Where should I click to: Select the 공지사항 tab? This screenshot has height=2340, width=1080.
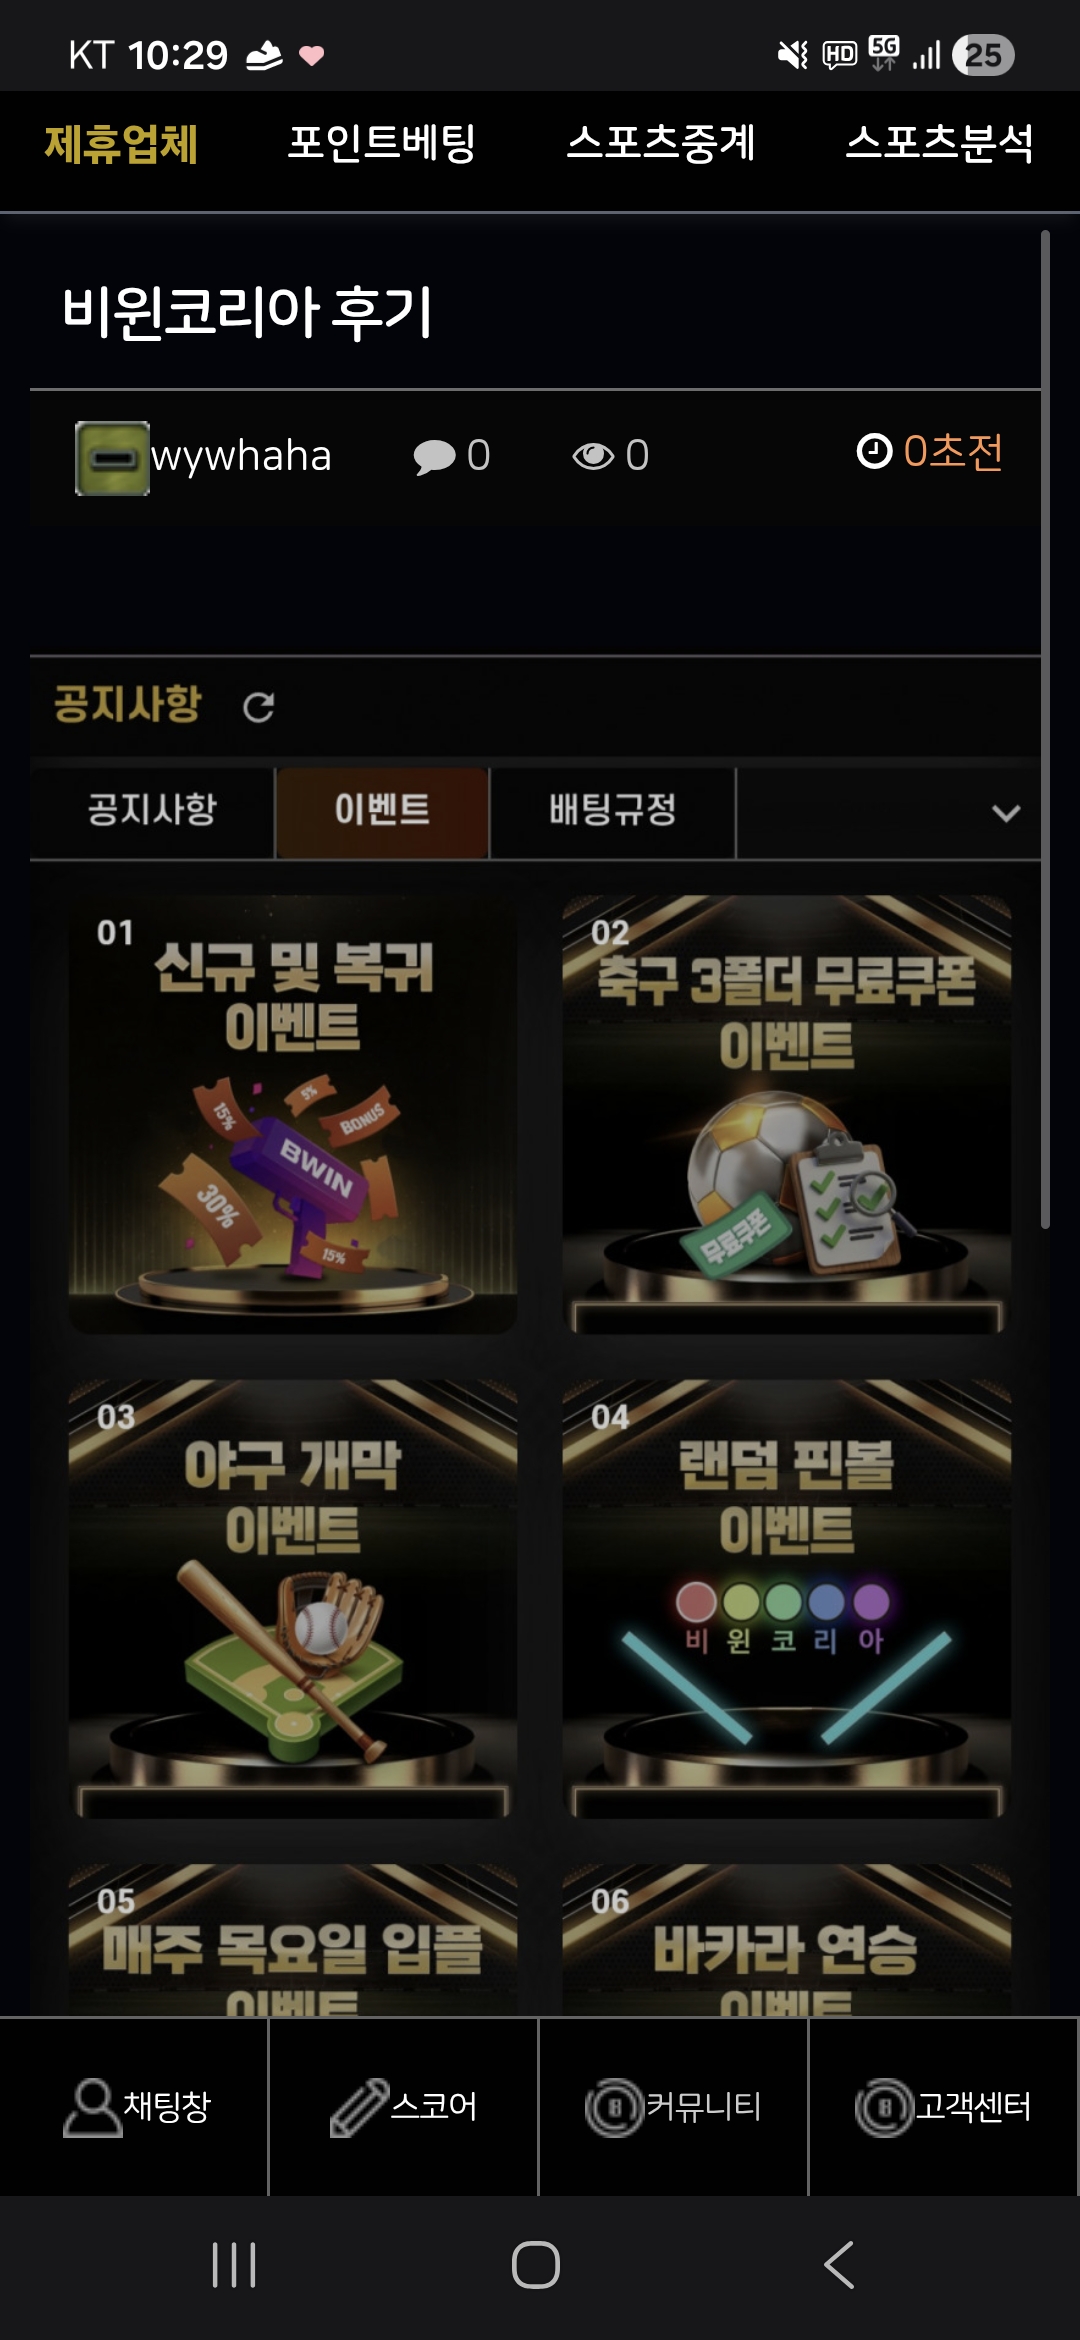152,812
